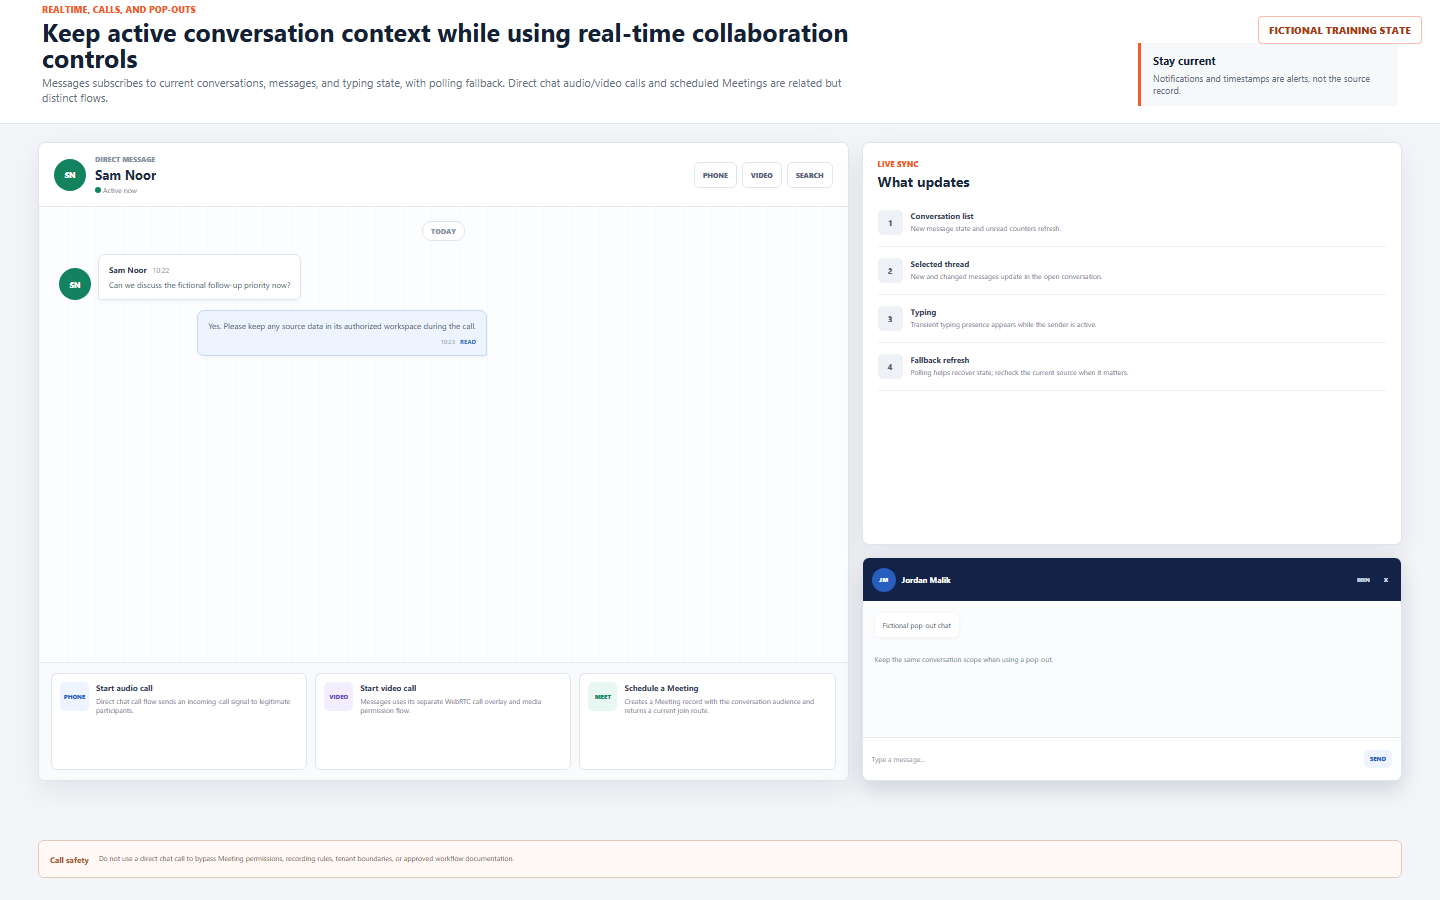Viewport: 1440px width, 900px height.
Task: Click the FICTIONAL TRAINING STATE badge
Action: tap(1340, 30)
